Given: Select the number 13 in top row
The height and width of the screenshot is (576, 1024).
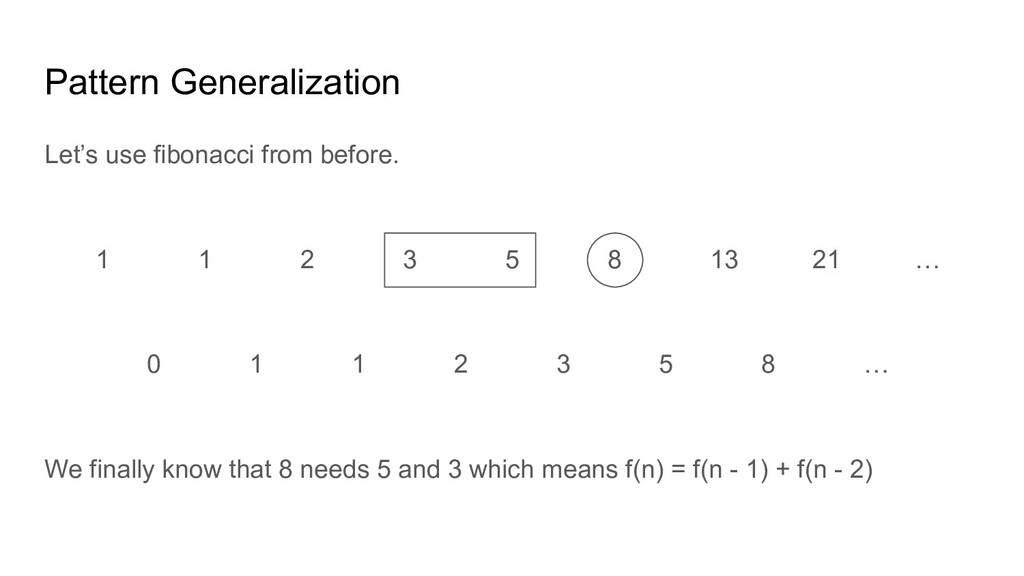Looking at the screenshot, I should click(724, 260).
